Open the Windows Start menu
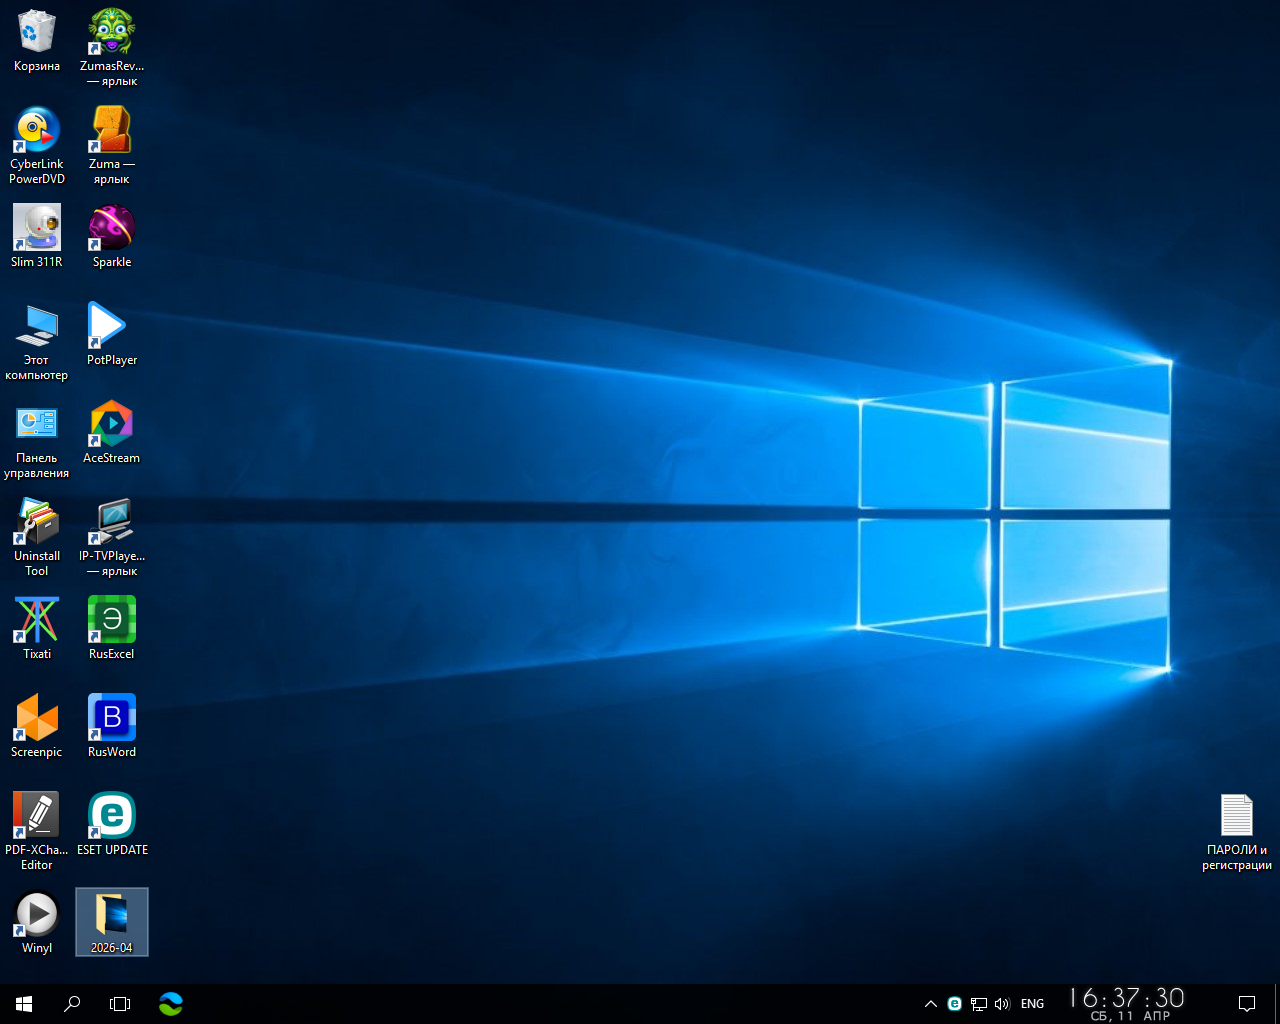This screenshot has height=1024, width=1280. pos(24,1003)
